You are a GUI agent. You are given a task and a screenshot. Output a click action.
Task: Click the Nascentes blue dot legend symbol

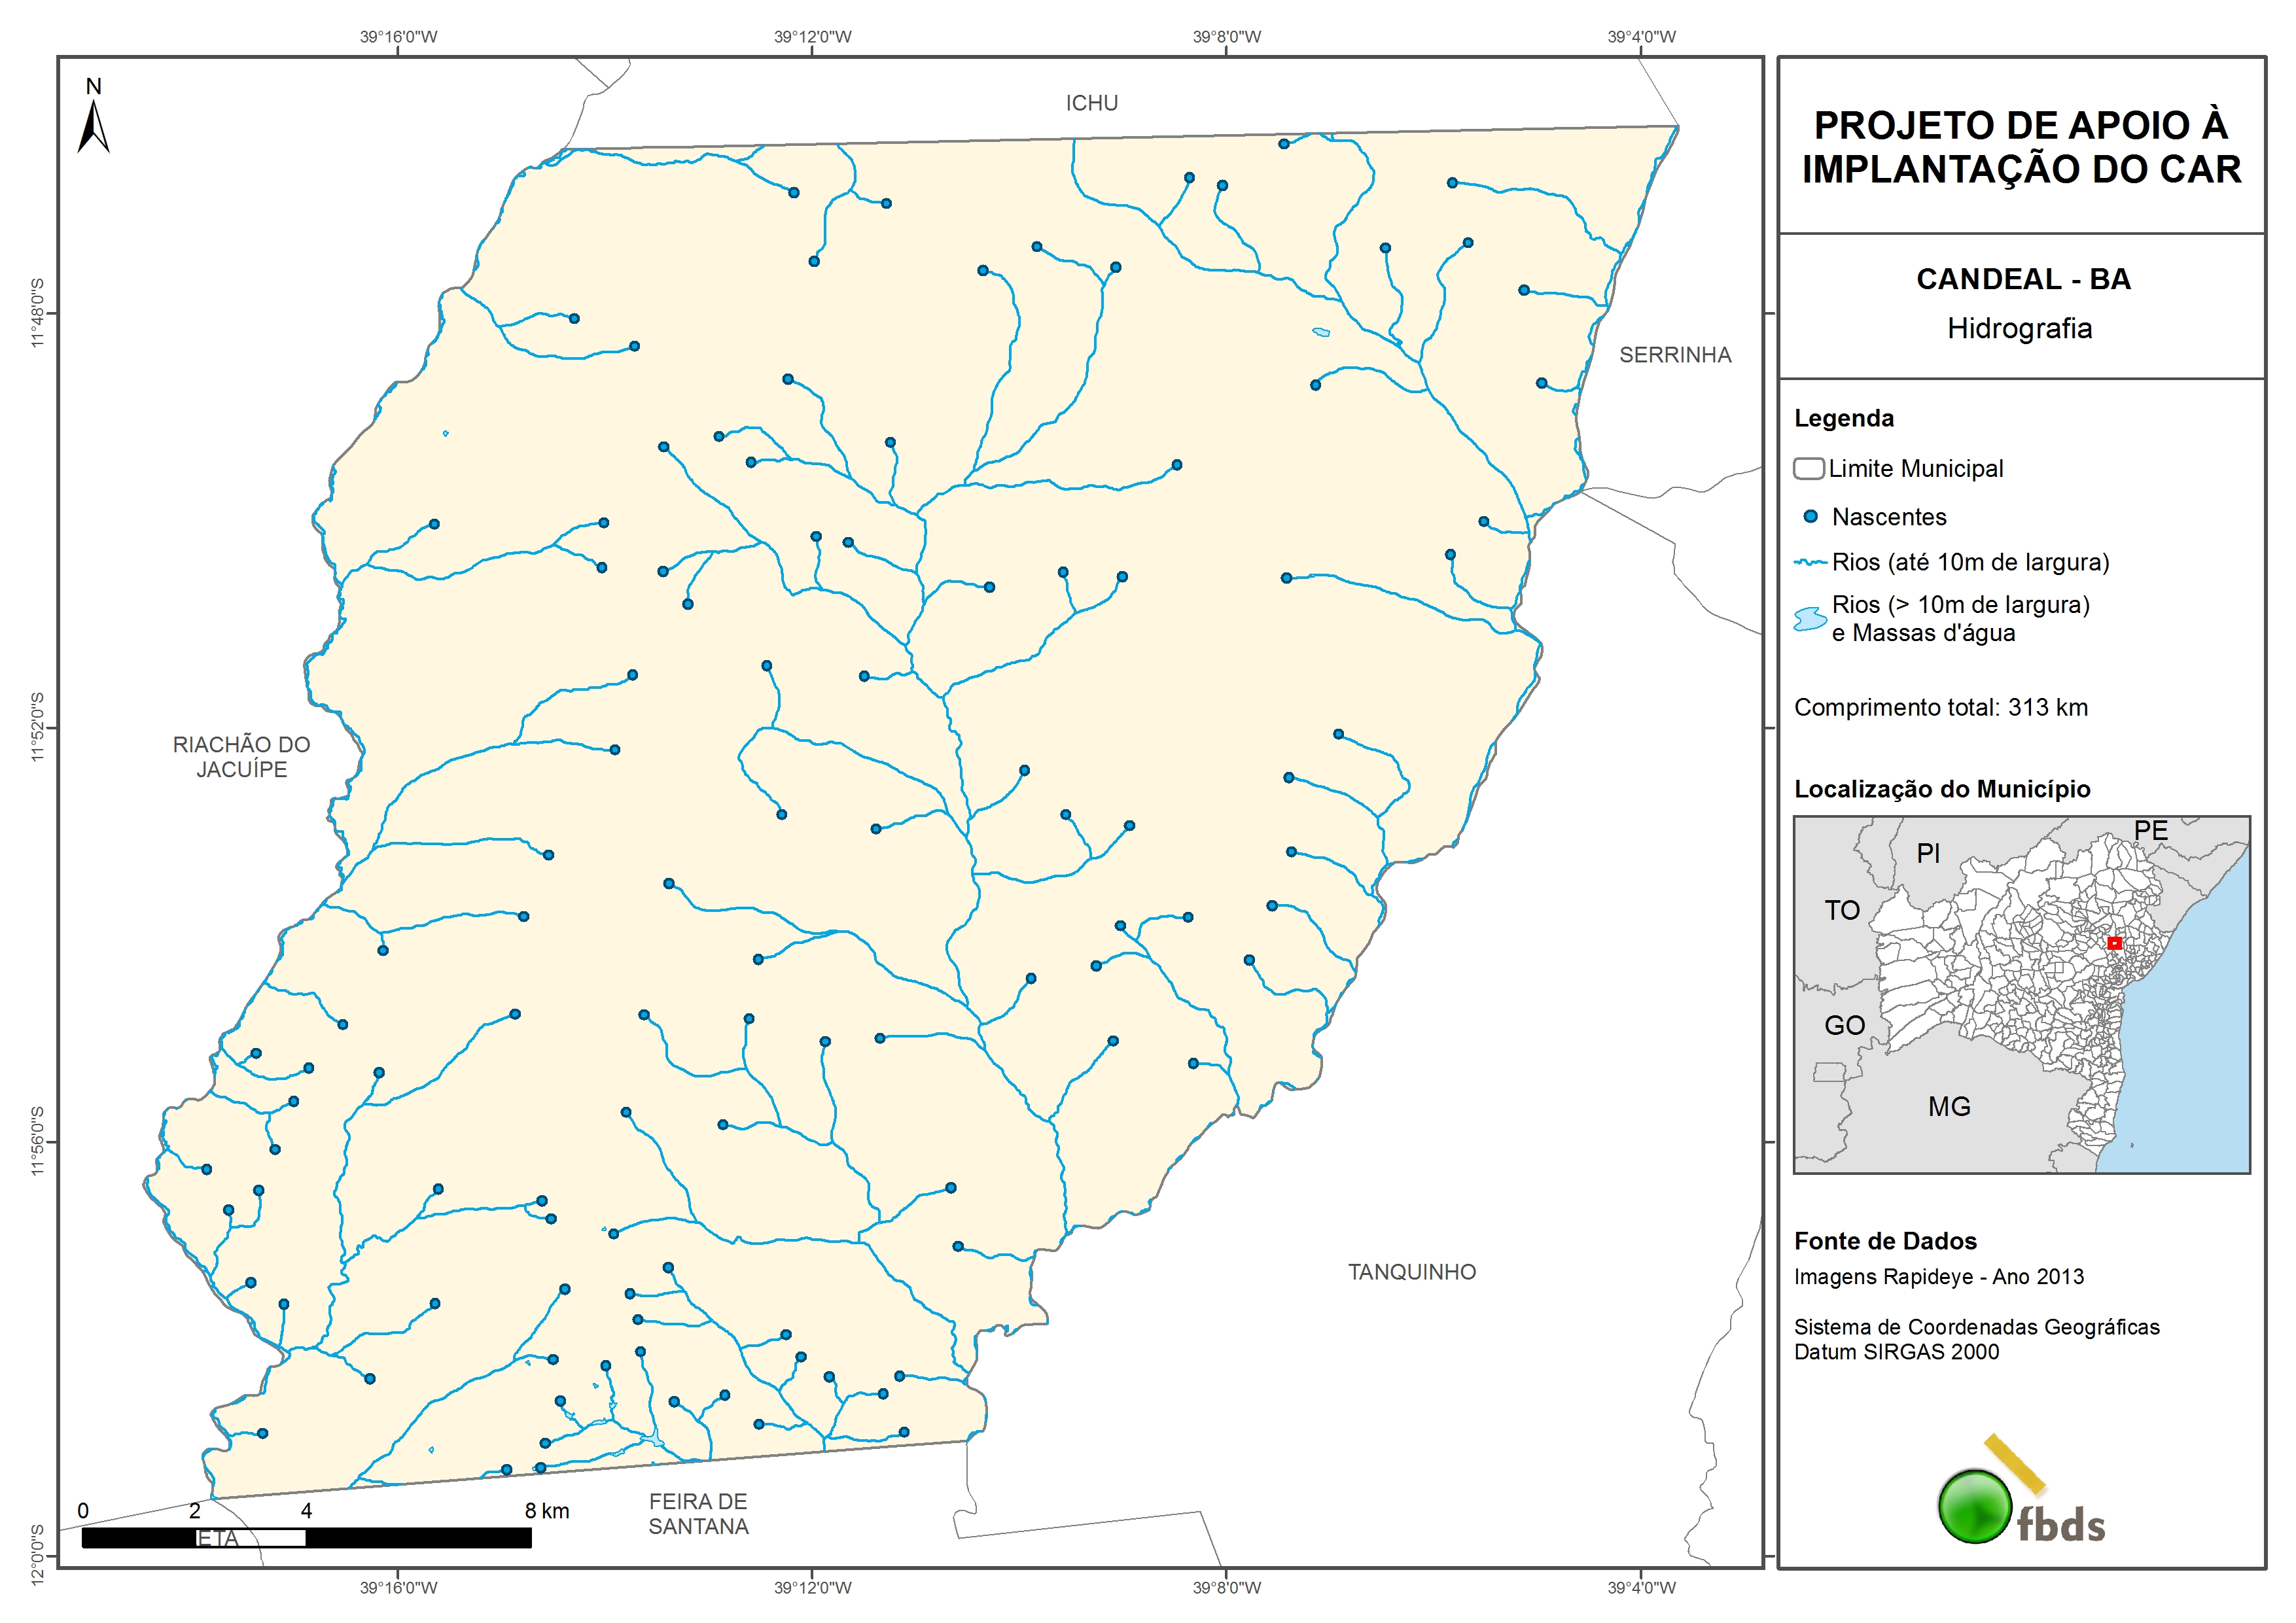(1810, 517)
